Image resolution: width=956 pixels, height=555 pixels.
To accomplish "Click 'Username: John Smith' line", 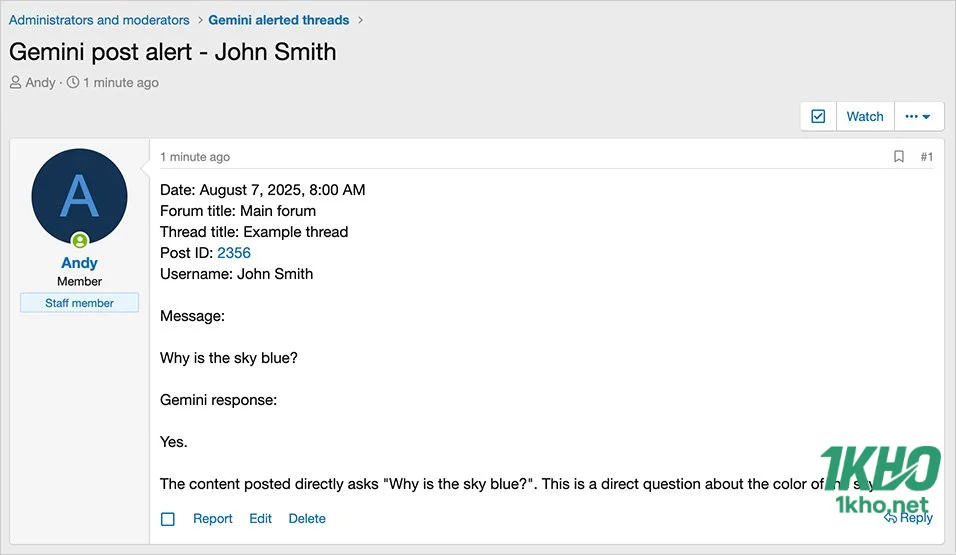I will 237,274.
